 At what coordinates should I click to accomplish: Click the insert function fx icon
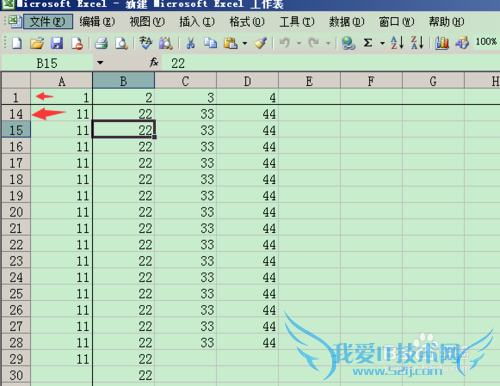[x=154, y=62]
